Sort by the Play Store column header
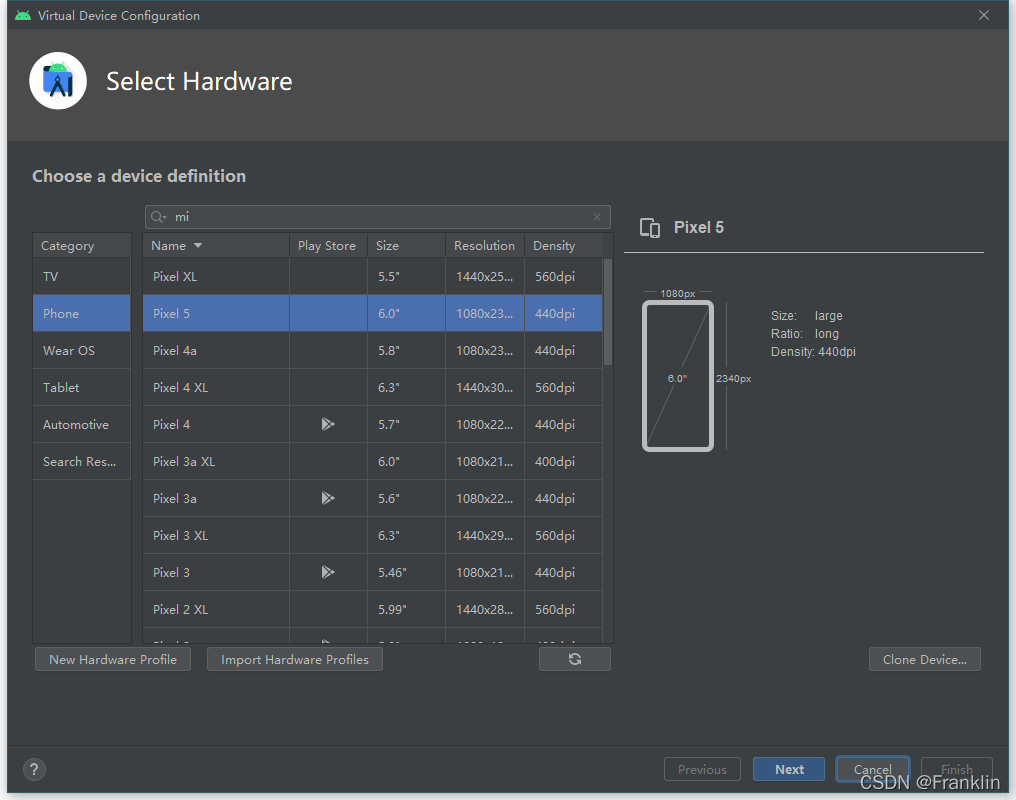Image resolution: width=1016 pixels, height=800 pixels. [328, 246]
